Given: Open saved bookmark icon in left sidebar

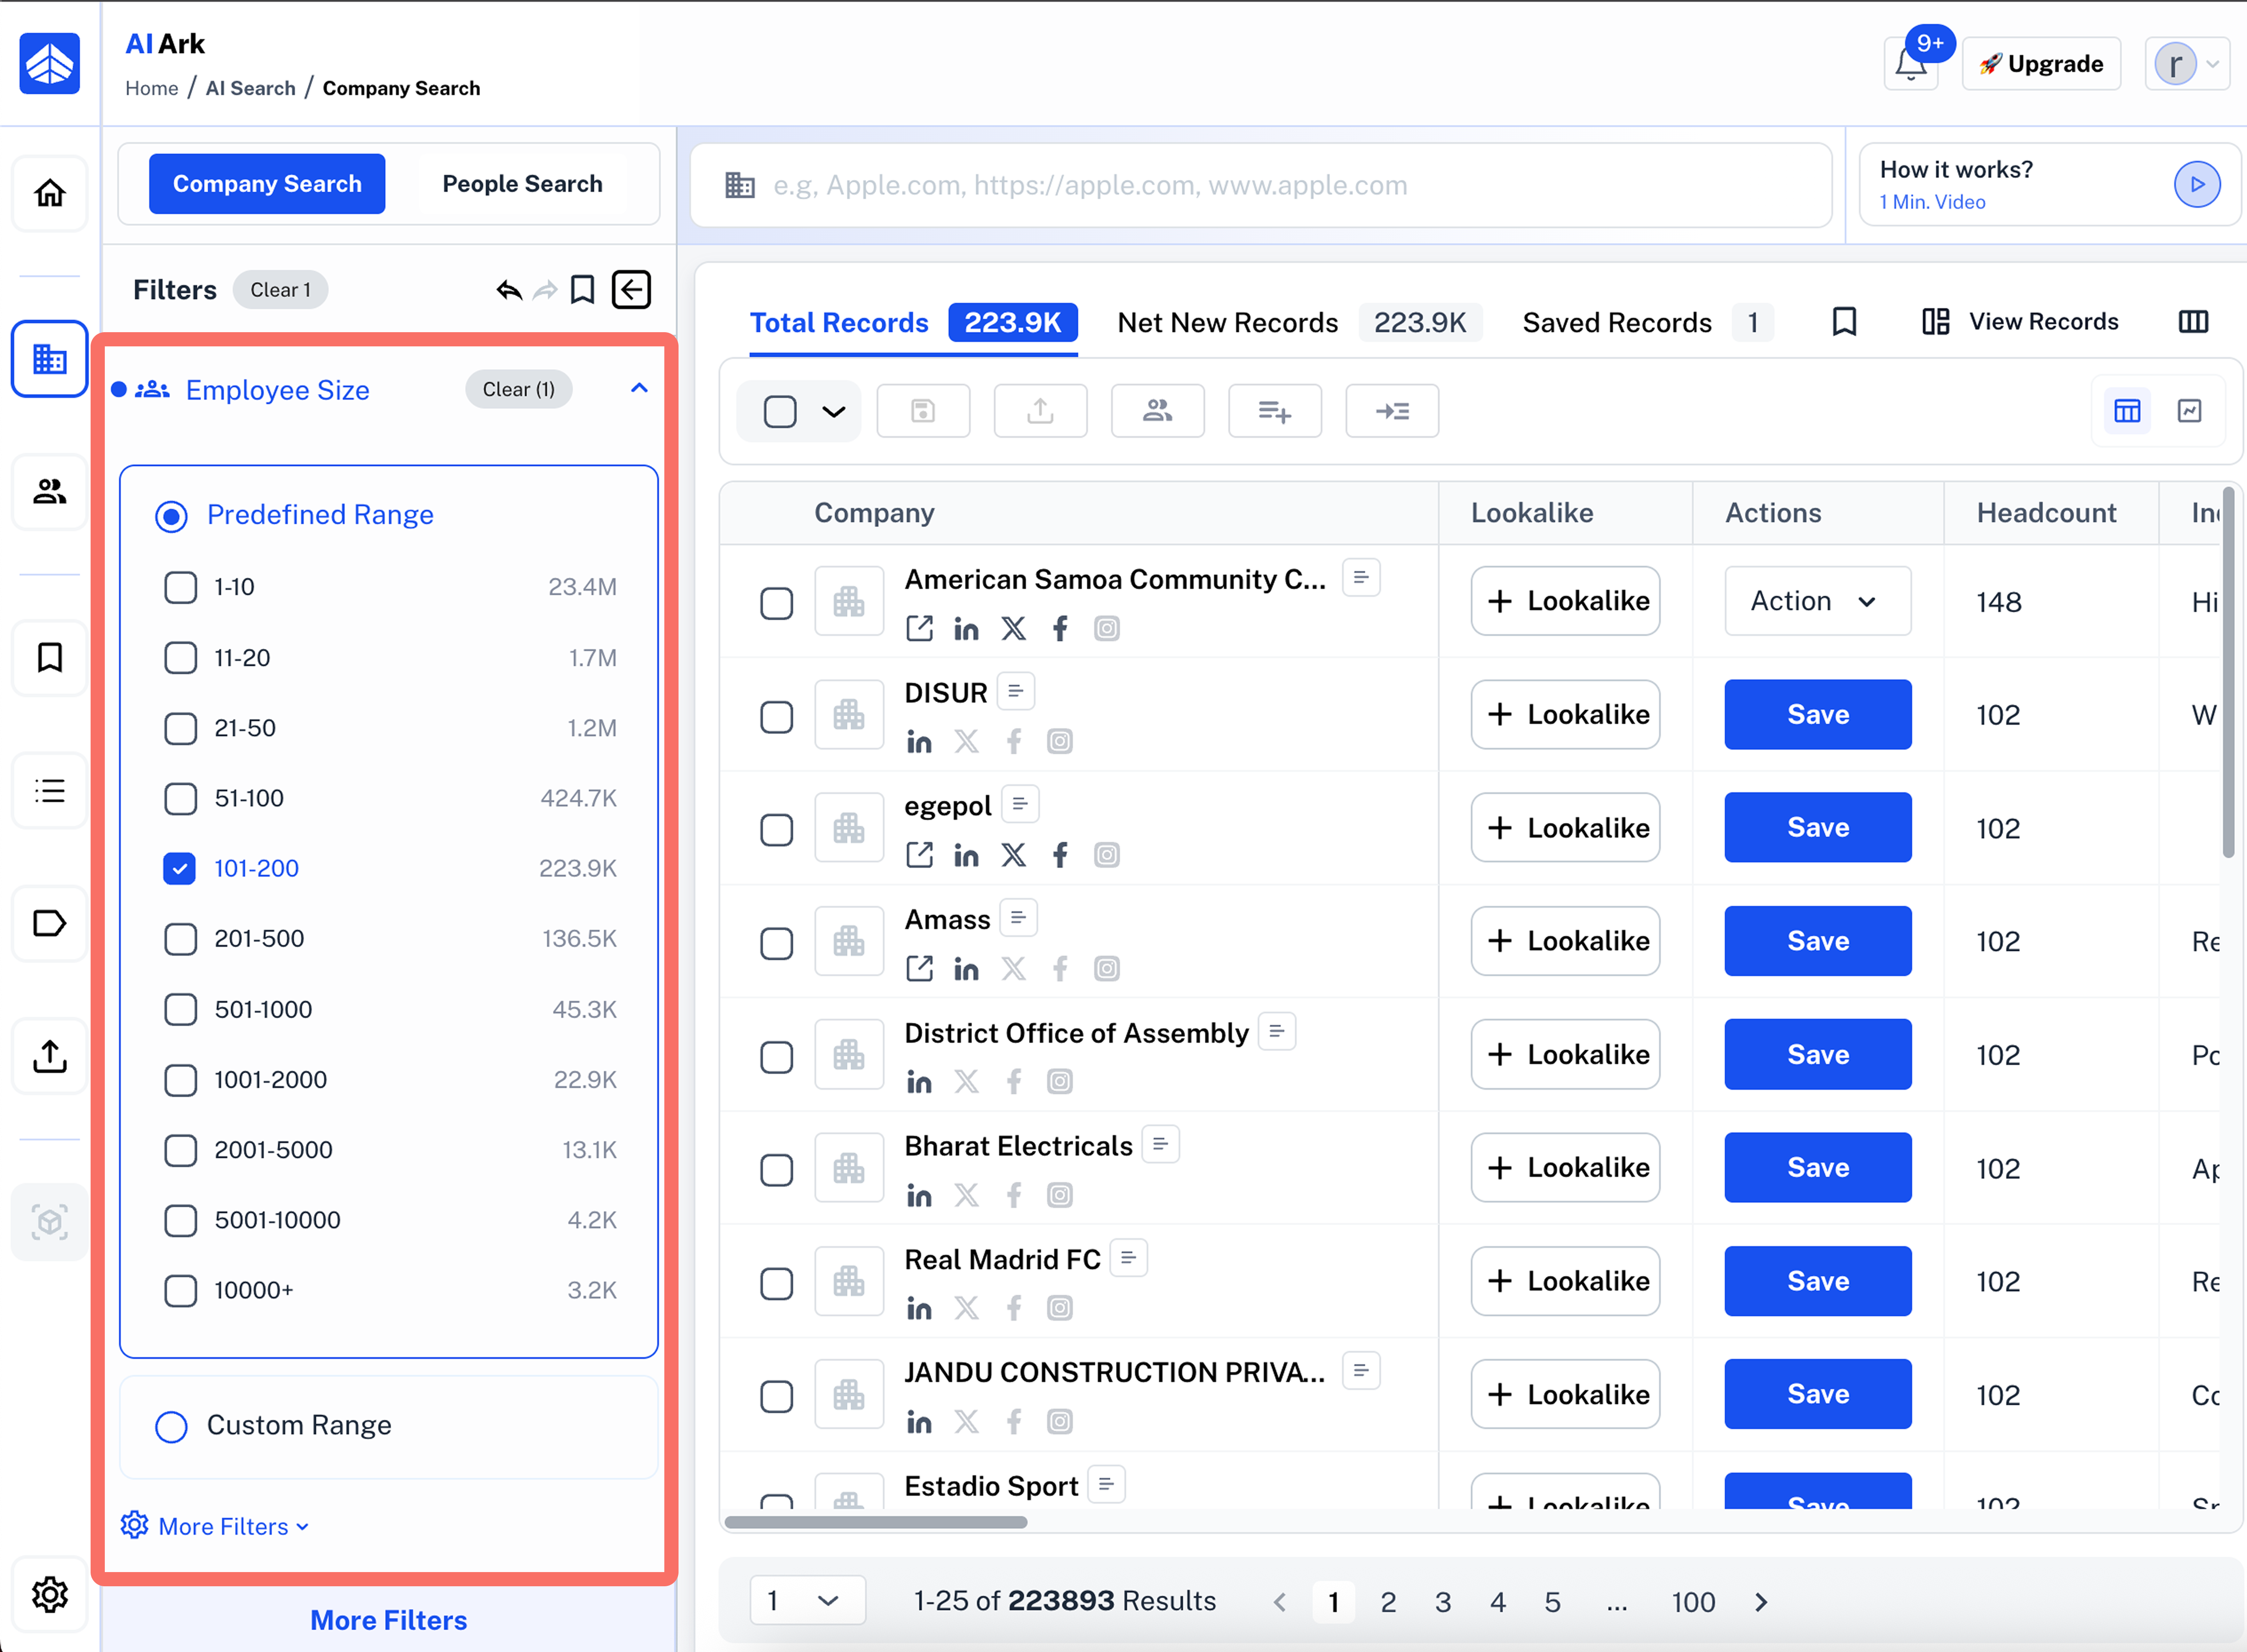Looking at the screenshot, I should [50, 658].
